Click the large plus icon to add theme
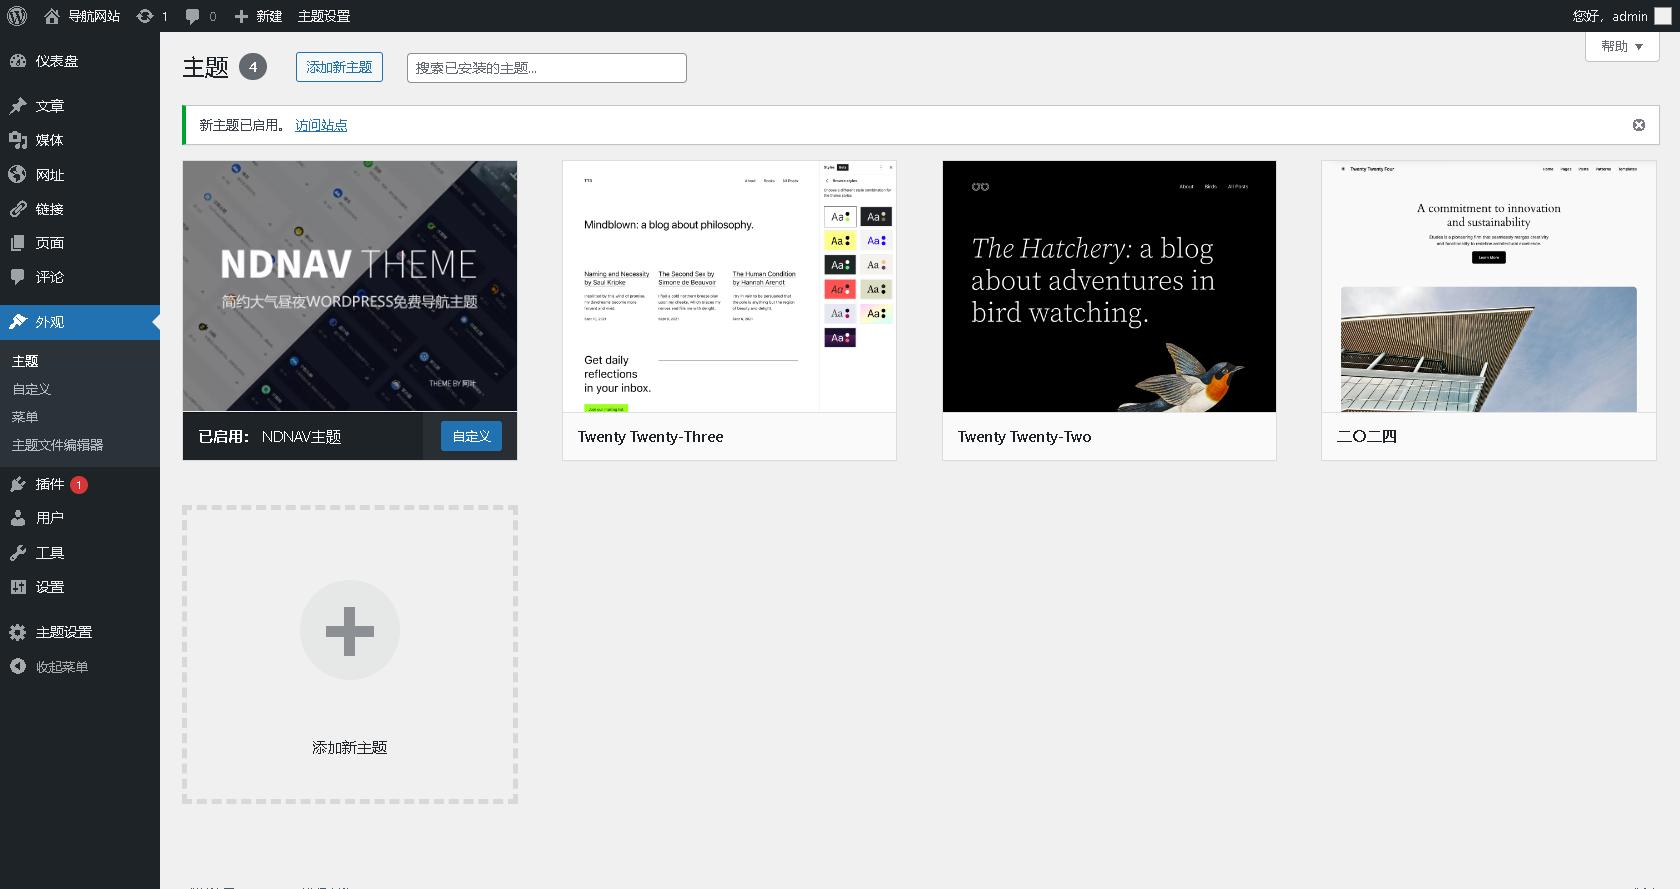Viewport: 1680px width, 889px height. (350, 630)
